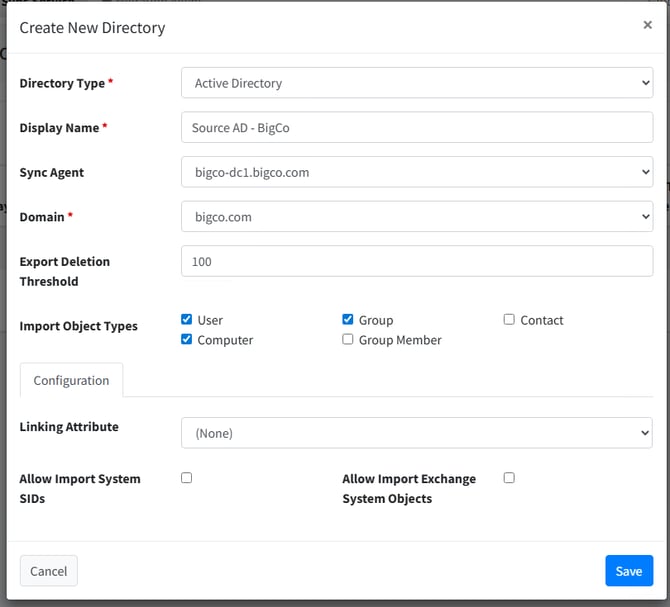Enable Allow Import Exchange System Objects
Viewport: 670px width, 607px height.
click(509, 478)
